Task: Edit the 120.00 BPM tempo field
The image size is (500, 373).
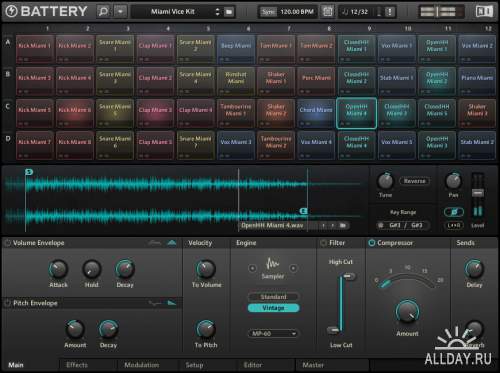Action: pos(297,12)
